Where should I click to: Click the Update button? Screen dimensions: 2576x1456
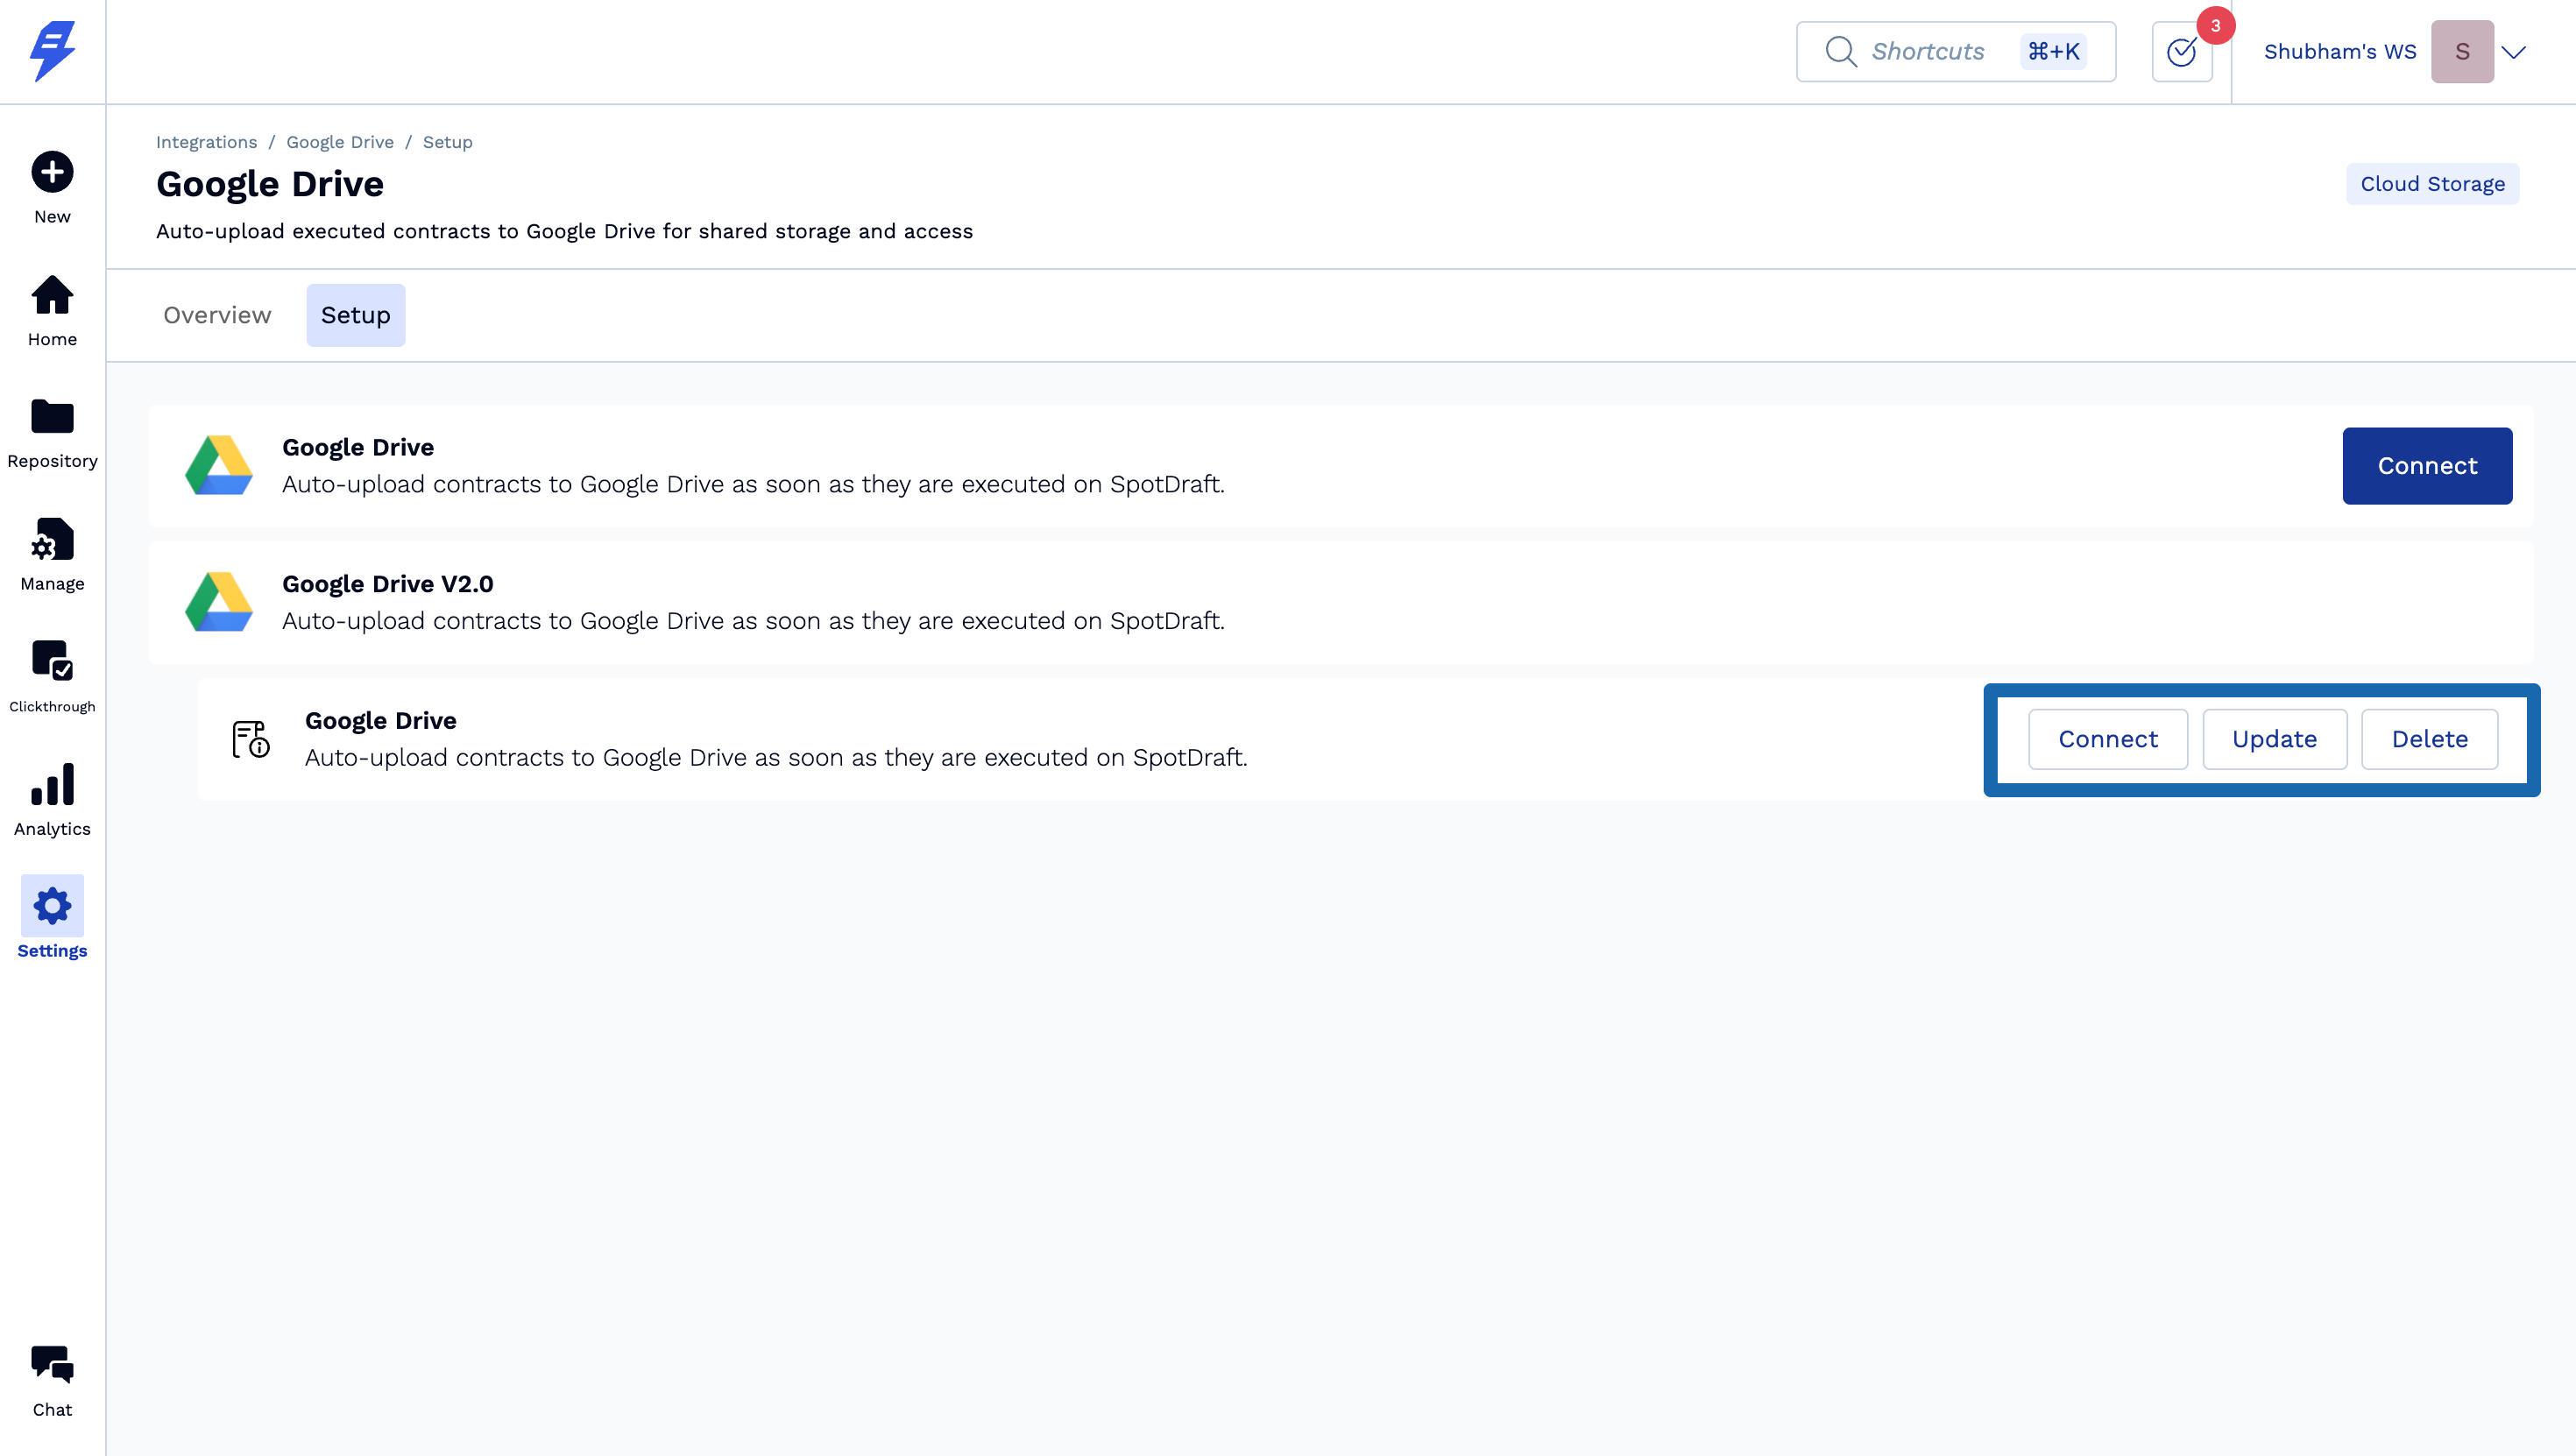pyautogui.click(x=2274, y=739)
